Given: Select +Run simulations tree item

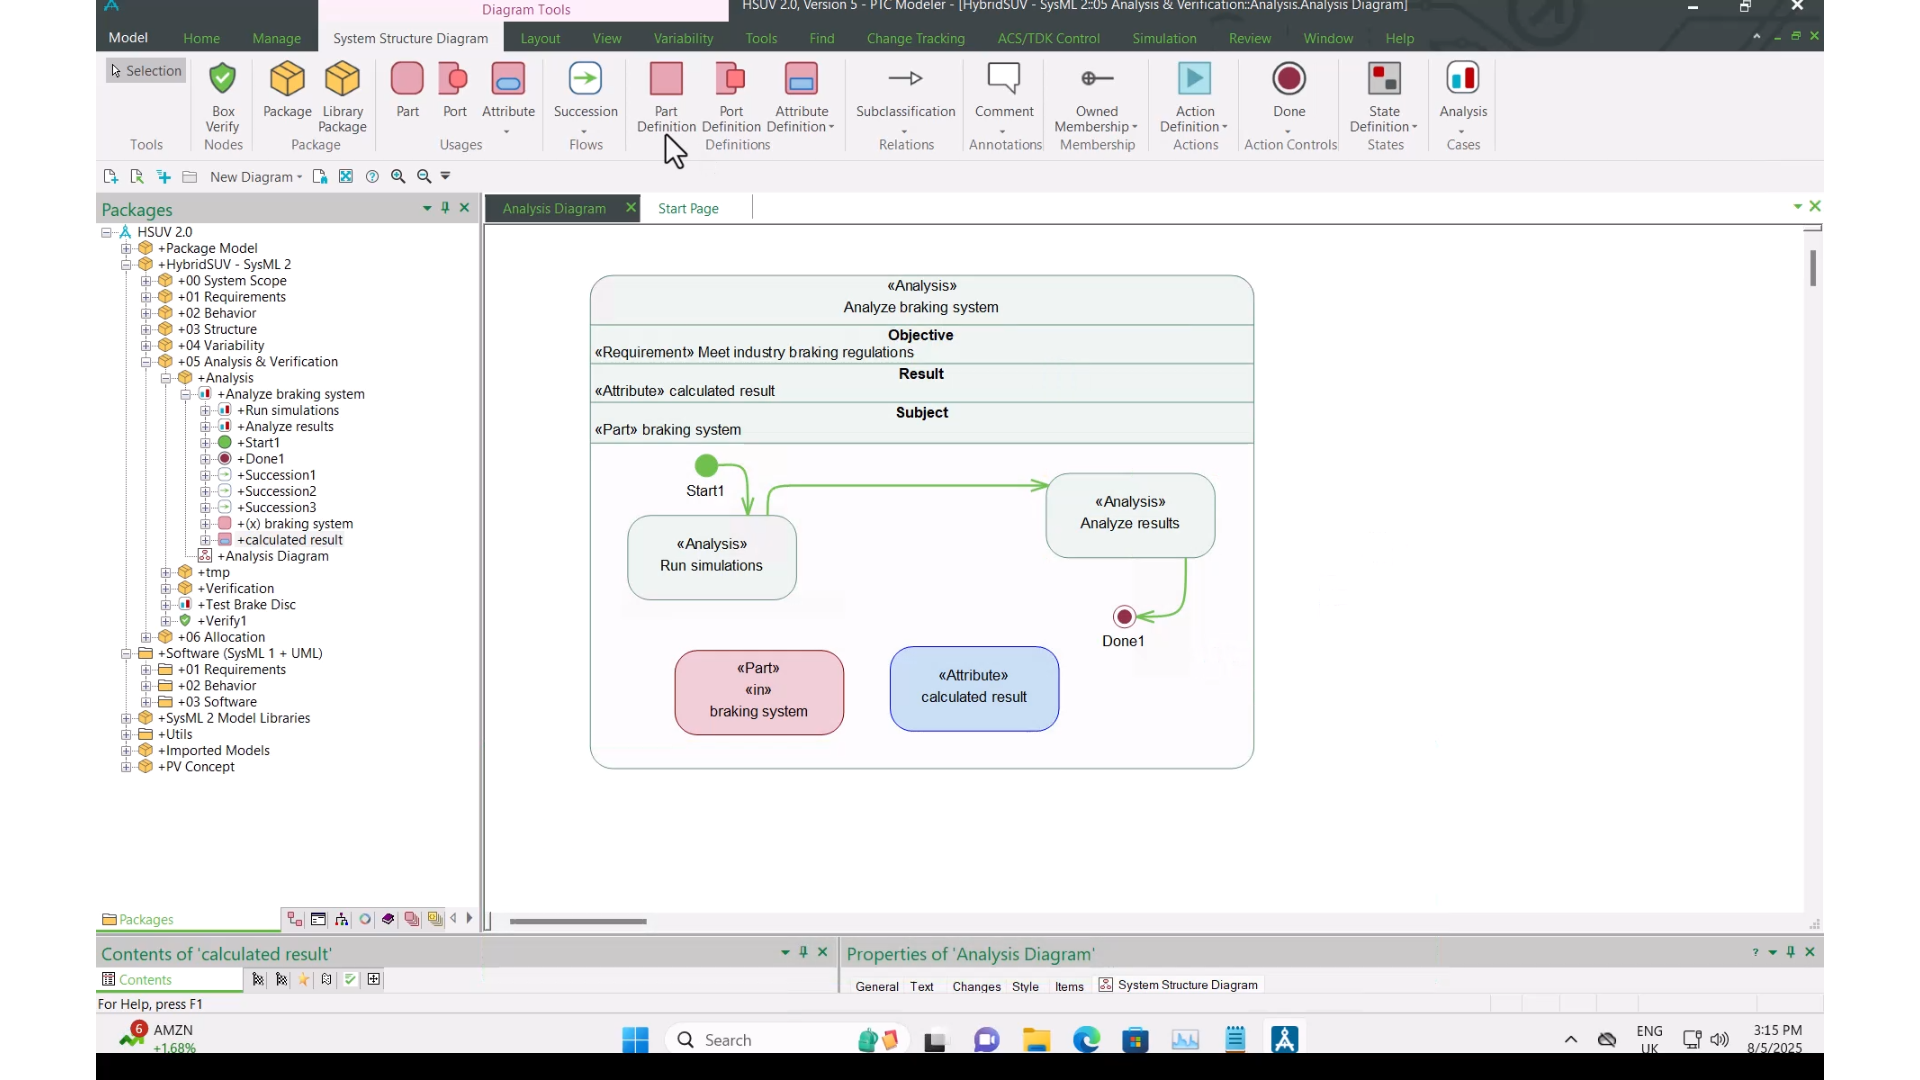Looking at the screenshot, I should (288, 410).
